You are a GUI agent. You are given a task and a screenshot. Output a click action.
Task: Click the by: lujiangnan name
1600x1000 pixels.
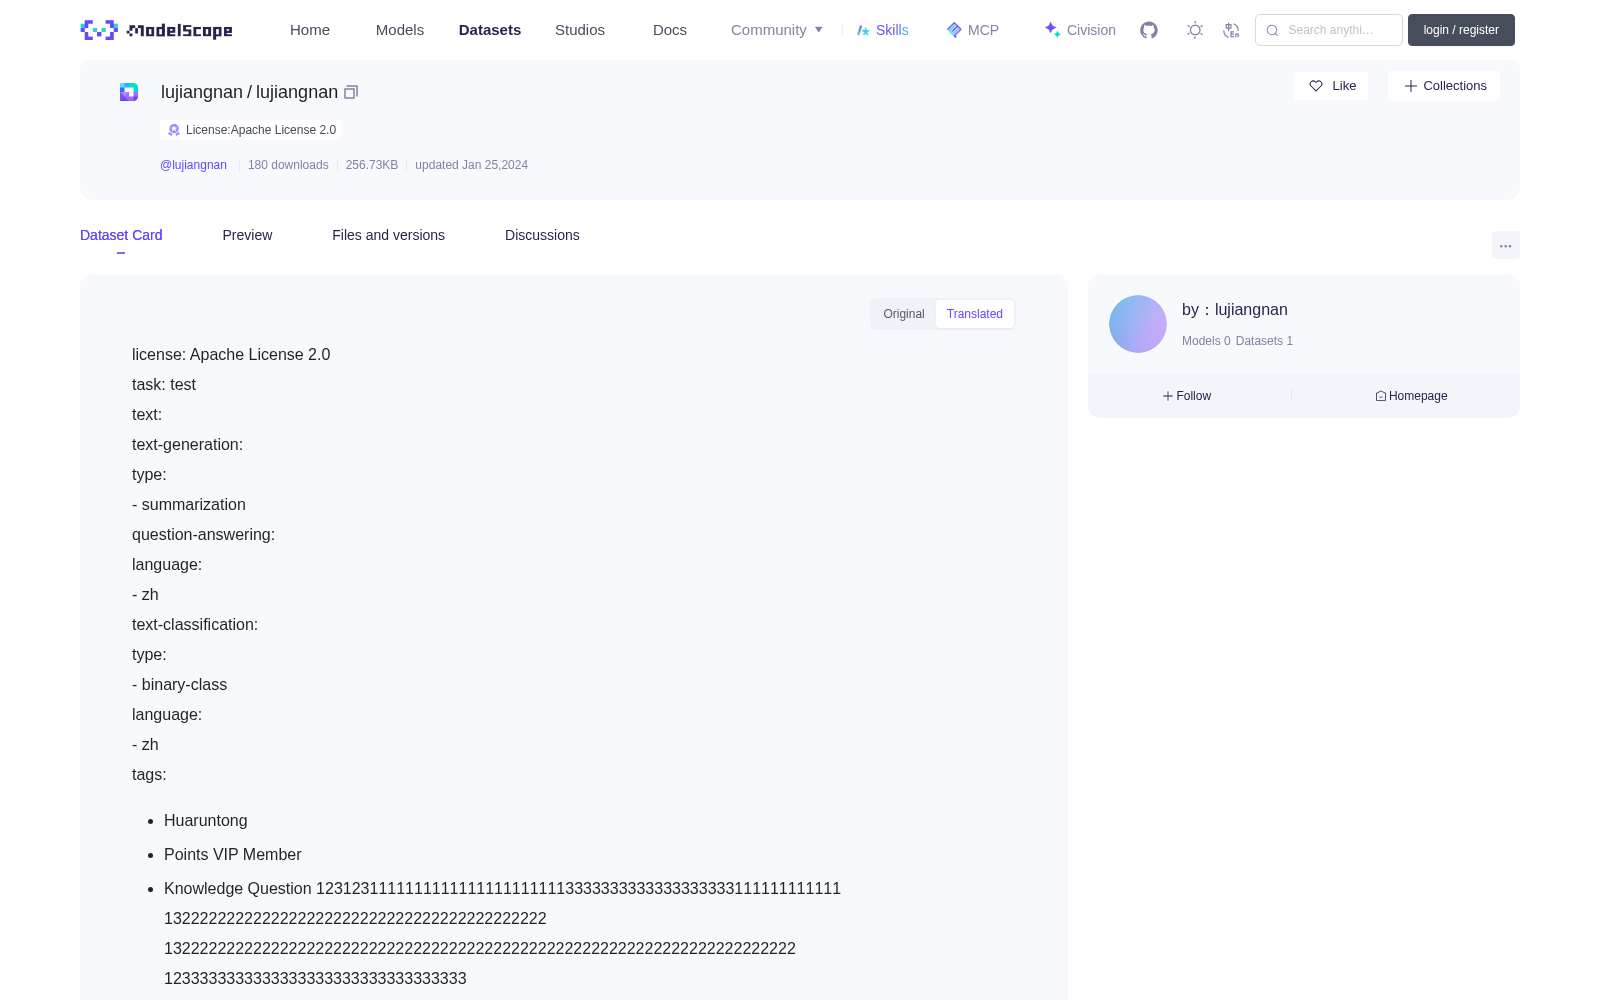[x=1235, y=310]
